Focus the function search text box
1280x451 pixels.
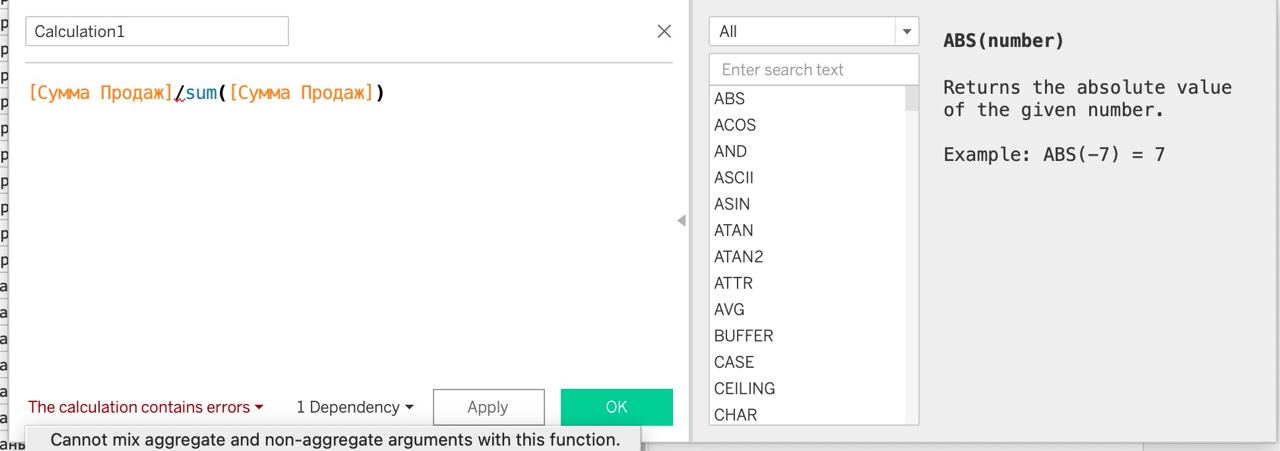pyautogui.click(x=813, y=70)
